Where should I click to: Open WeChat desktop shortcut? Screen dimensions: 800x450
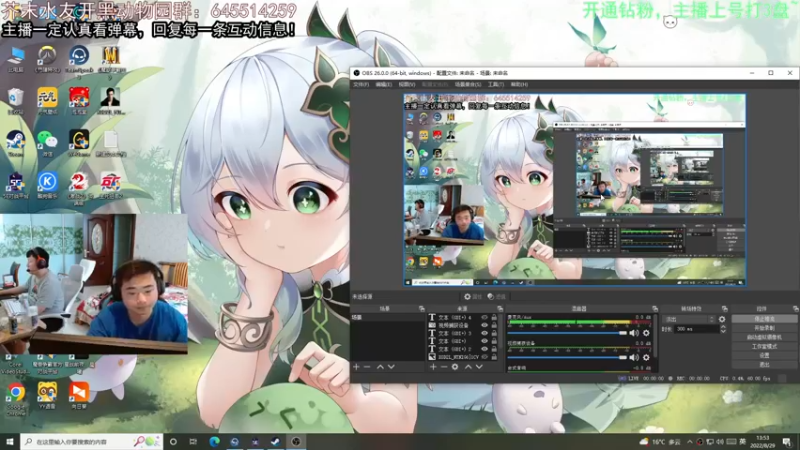(x=47, y=142)
